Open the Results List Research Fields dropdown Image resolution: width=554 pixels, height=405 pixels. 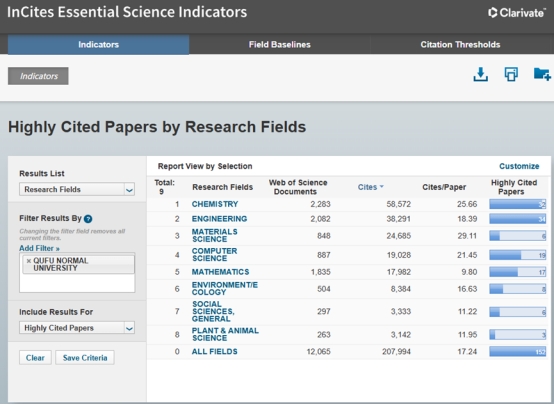point(77,189)
